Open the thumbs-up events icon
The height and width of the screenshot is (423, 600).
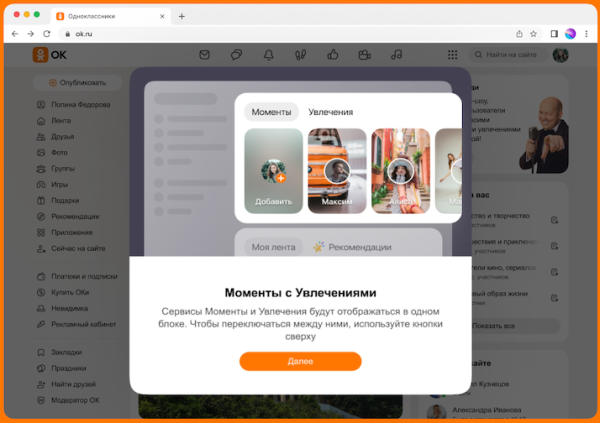click(x=333, y=55)
